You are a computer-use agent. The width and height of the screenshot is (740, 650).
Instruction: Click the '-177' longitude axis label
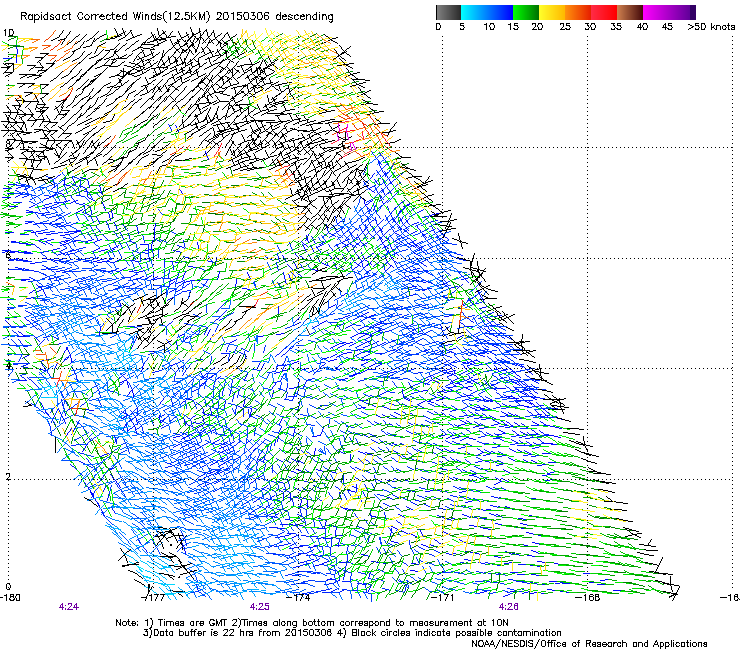click(153, 598)
